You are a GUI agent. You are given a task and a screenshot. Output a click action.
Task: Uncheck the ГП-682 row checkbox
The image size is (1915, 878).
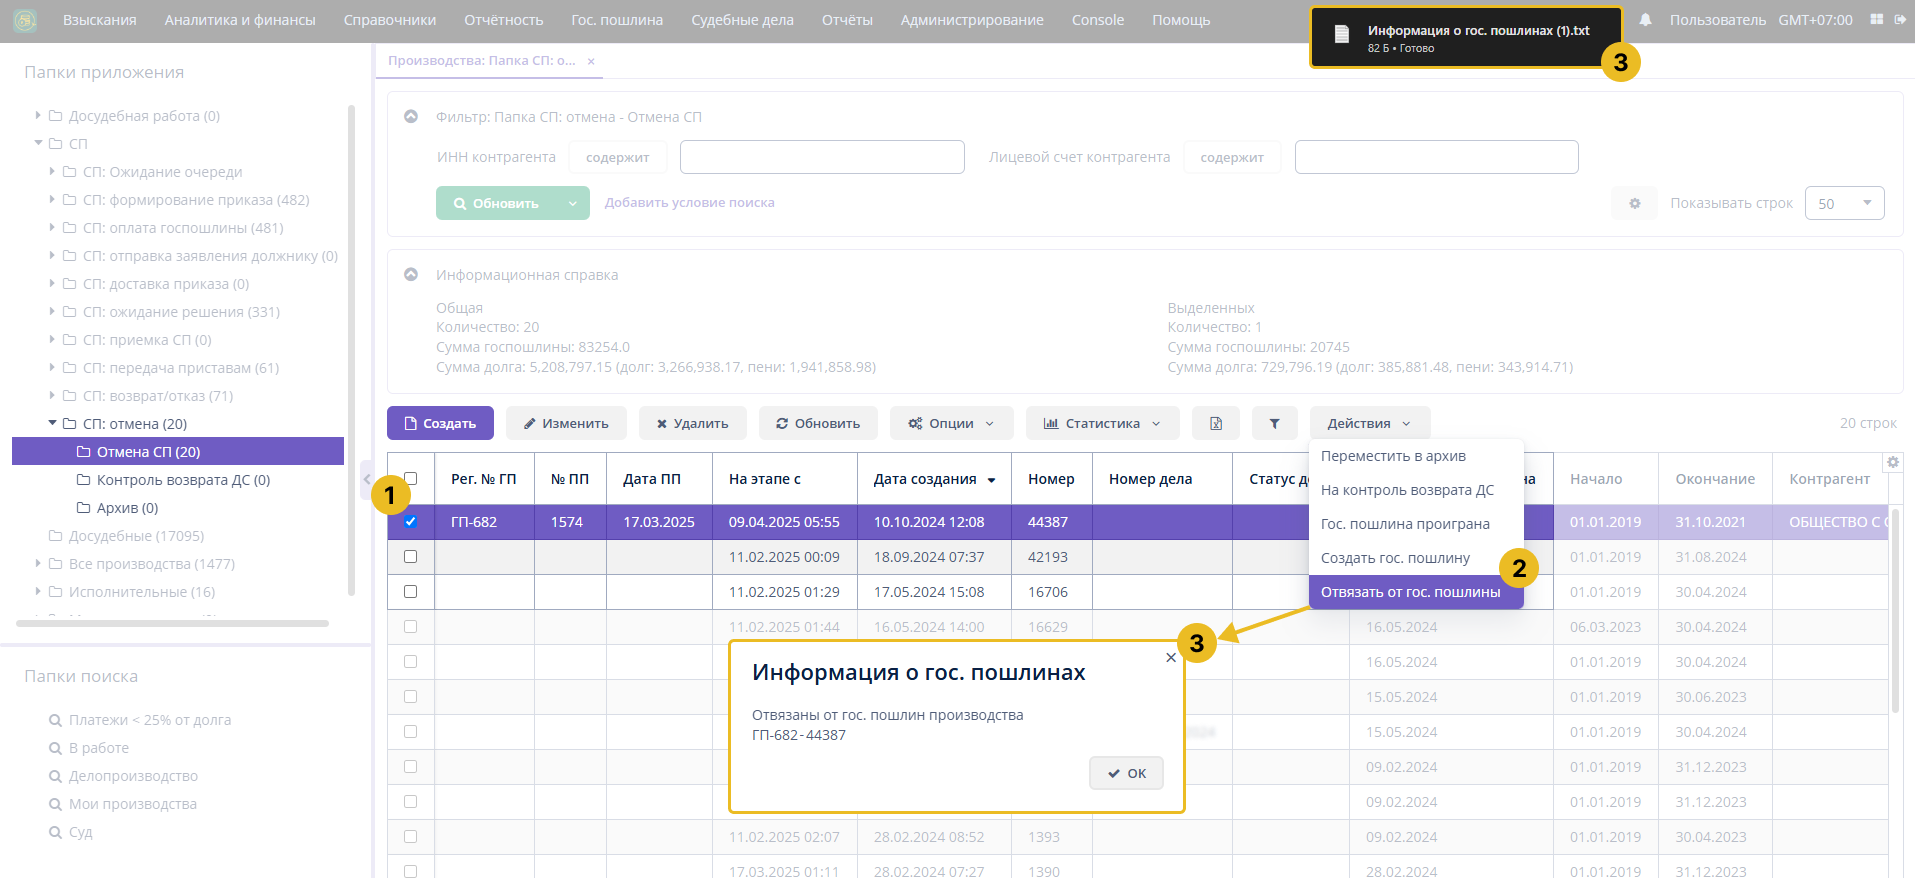point(410,521)
